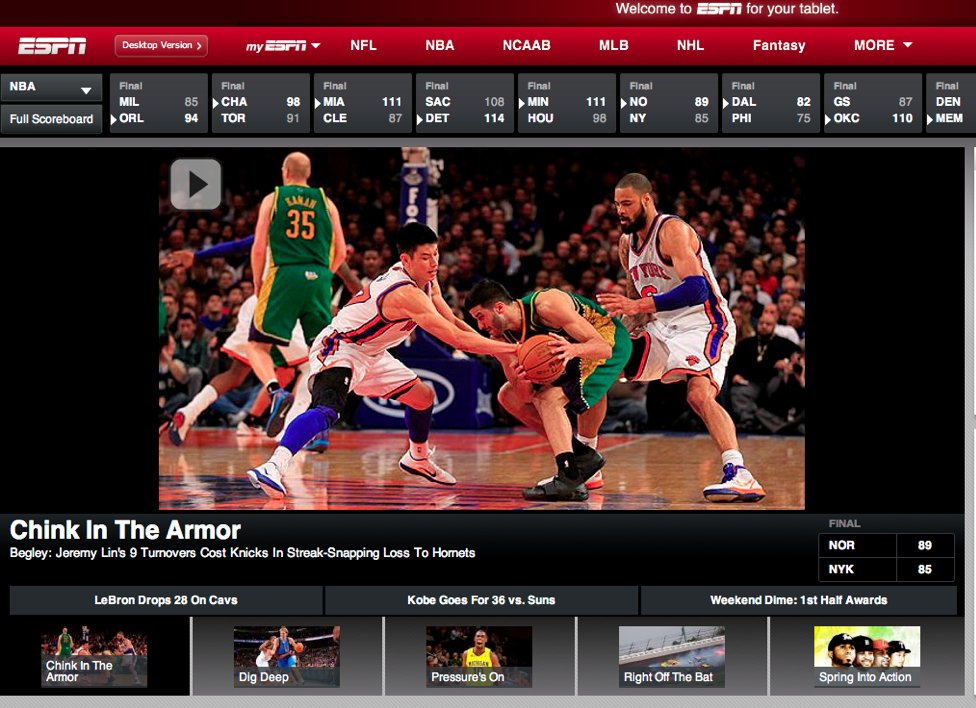The height and width of the screenshot is (708, 976).
Task: Open the NBA league selector dropdown
Action: (x=51, y=88)
